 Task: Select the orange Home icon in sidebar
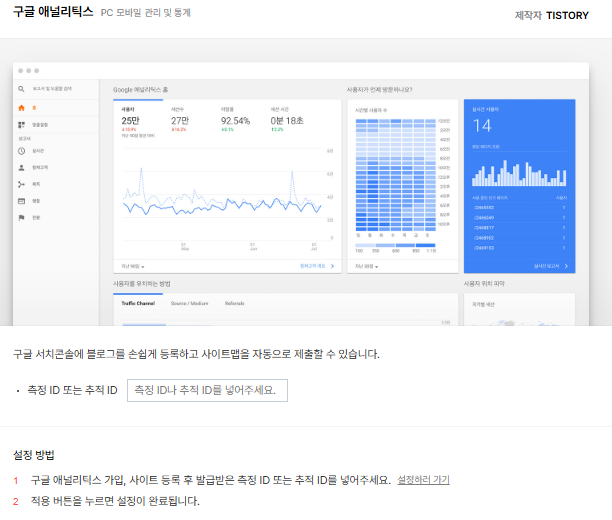(21, 108)
